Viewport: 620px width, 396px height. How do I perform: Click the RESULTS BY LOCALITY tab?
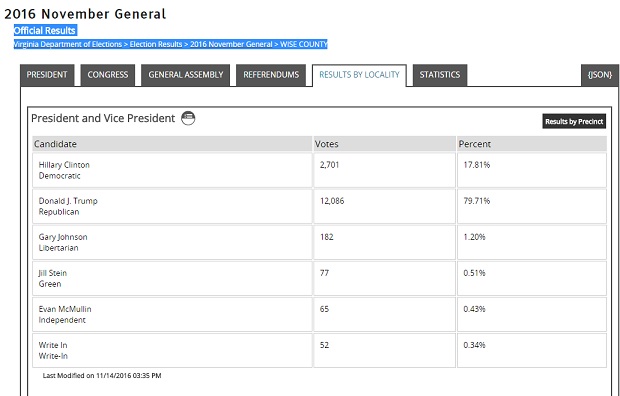click(x=359, y=75)
